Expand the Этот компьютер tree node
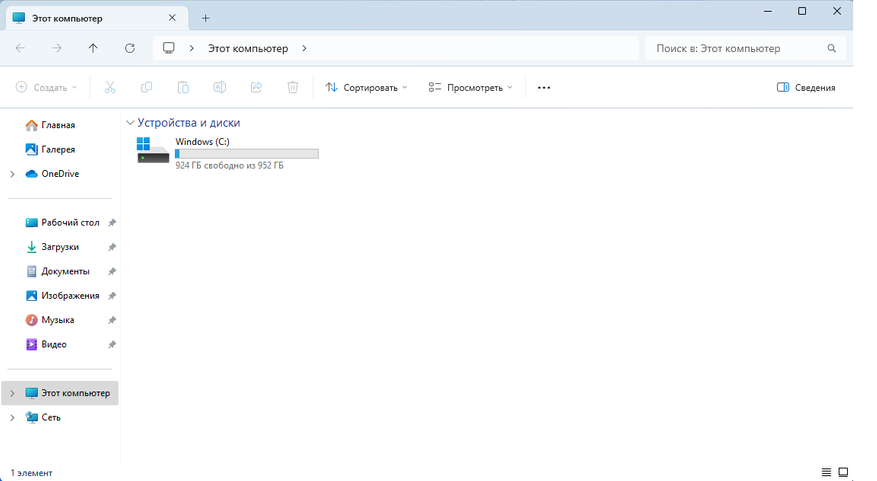 (12, 393)
